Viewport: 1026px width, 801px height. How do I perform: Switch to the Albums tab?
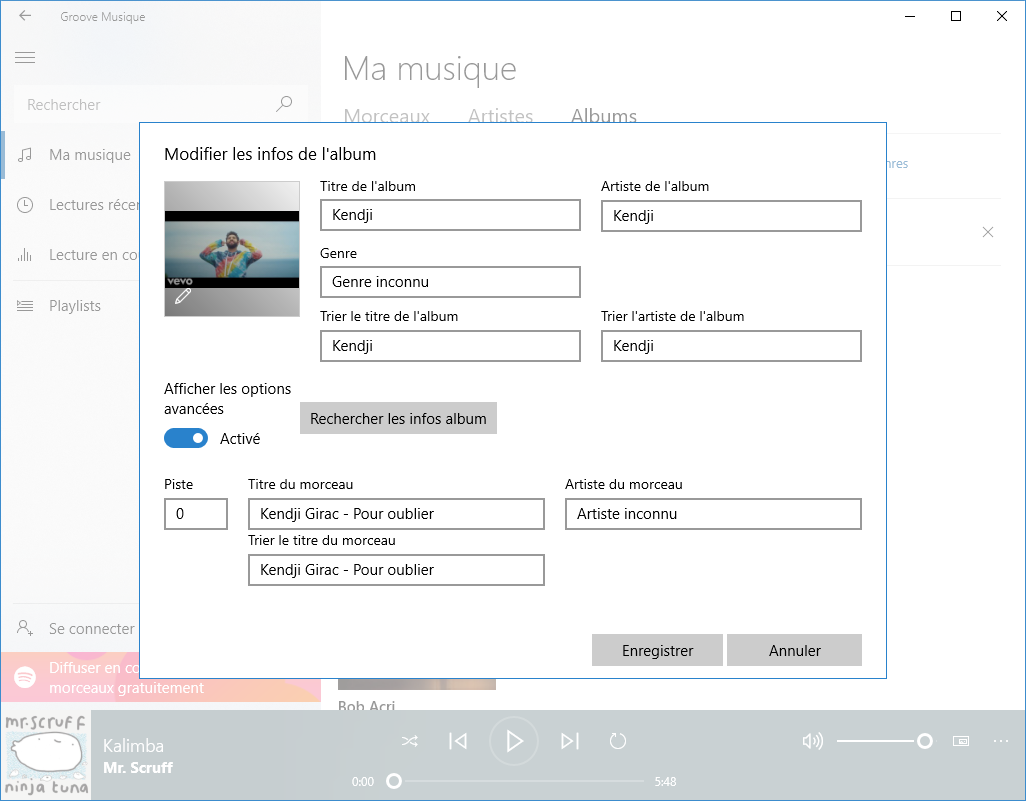[604, 116]
